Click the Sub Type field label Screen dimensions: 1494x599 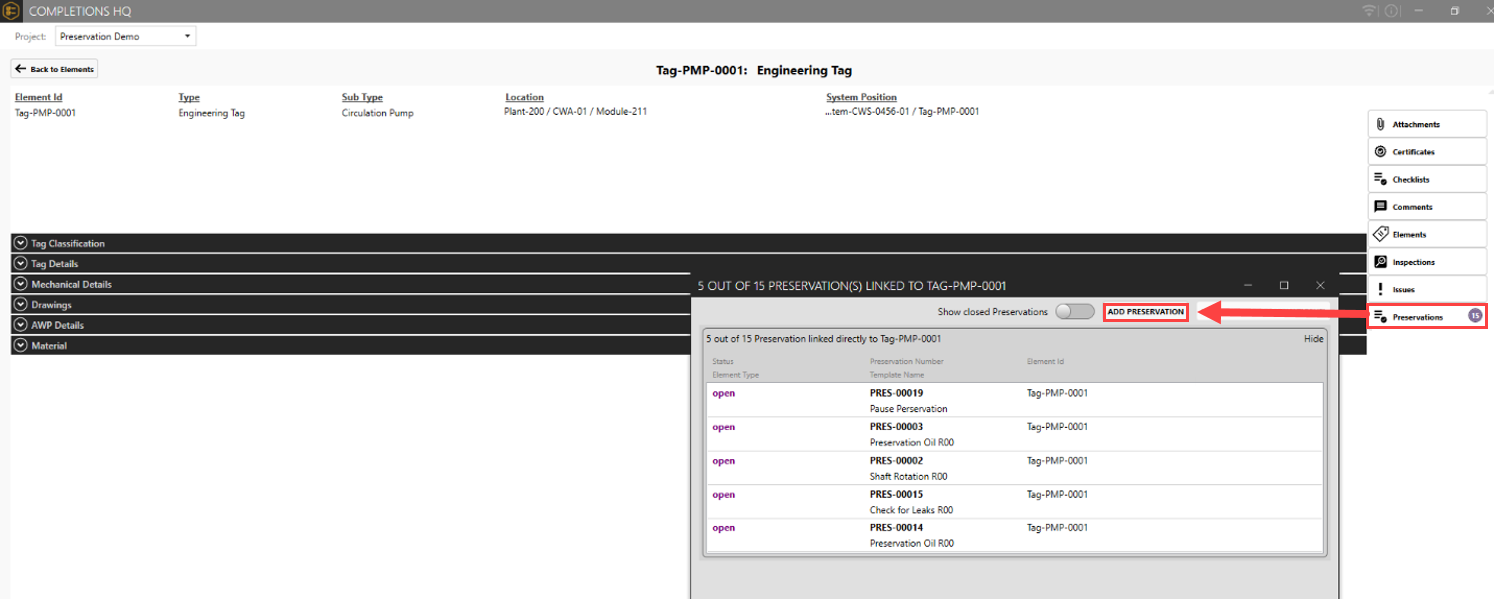coord(362,97)
